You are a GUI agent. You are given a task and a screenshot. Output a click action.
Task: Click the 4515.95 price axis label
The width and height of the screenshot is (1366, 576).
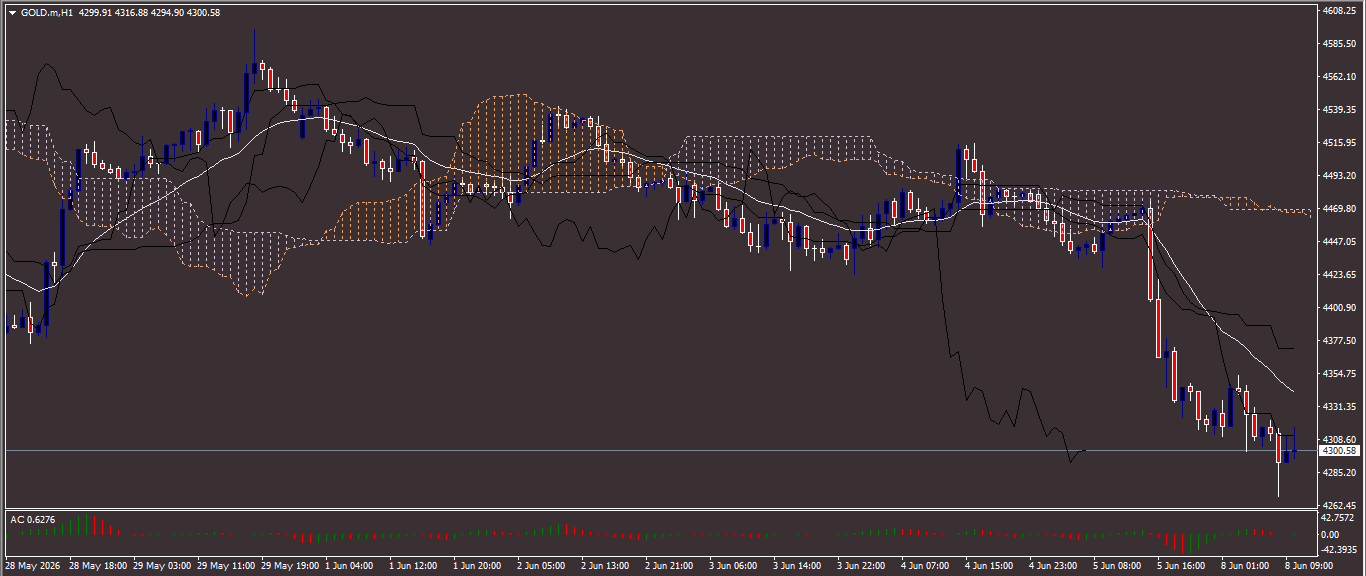click(1337, 143)
